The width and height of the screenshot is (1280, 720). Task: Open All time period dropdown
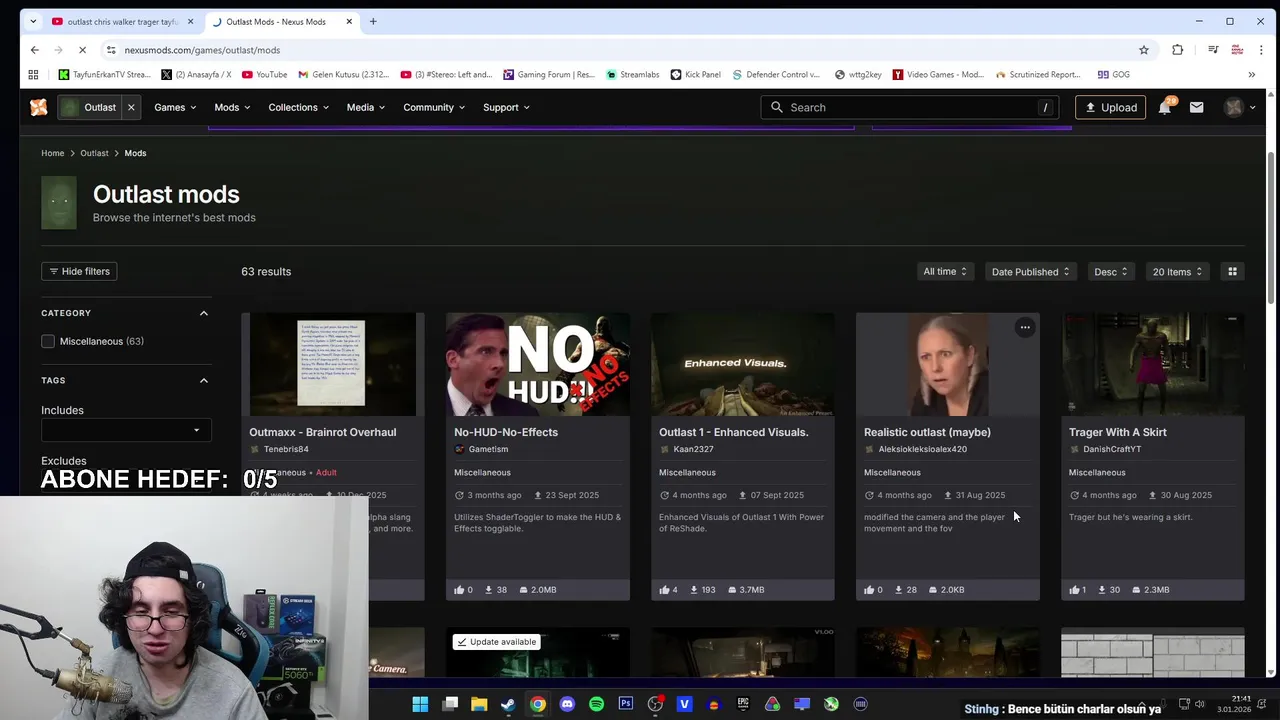click(x=945, y=272)
